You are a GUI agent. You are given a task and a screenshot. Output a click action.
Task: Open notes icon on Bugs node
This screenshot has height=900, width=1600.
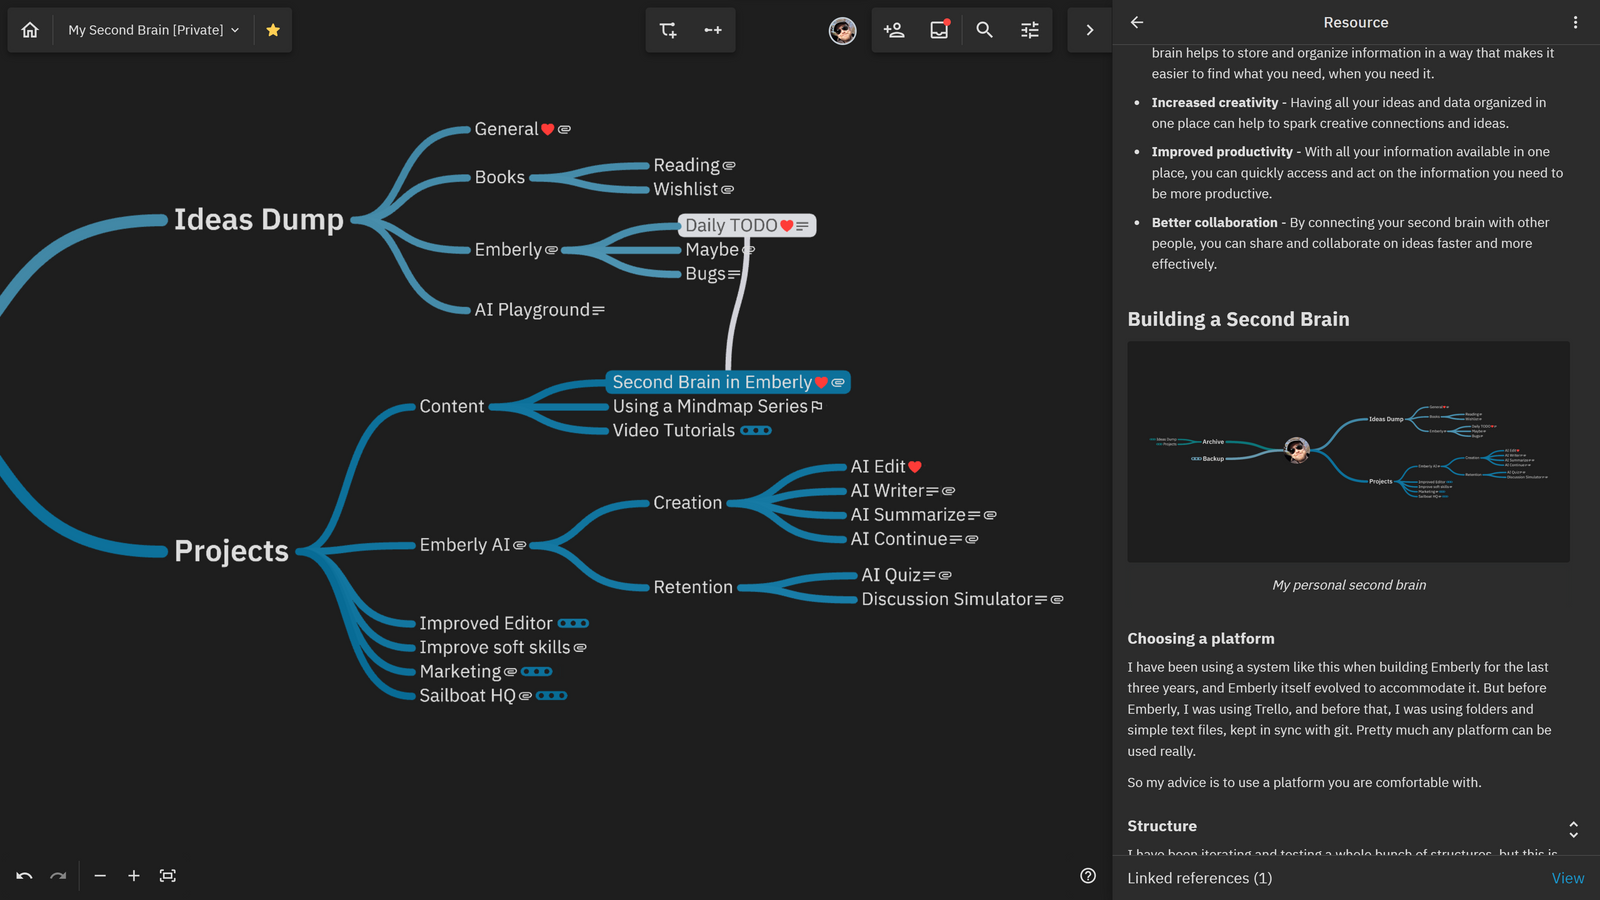[x=734, y=274]
